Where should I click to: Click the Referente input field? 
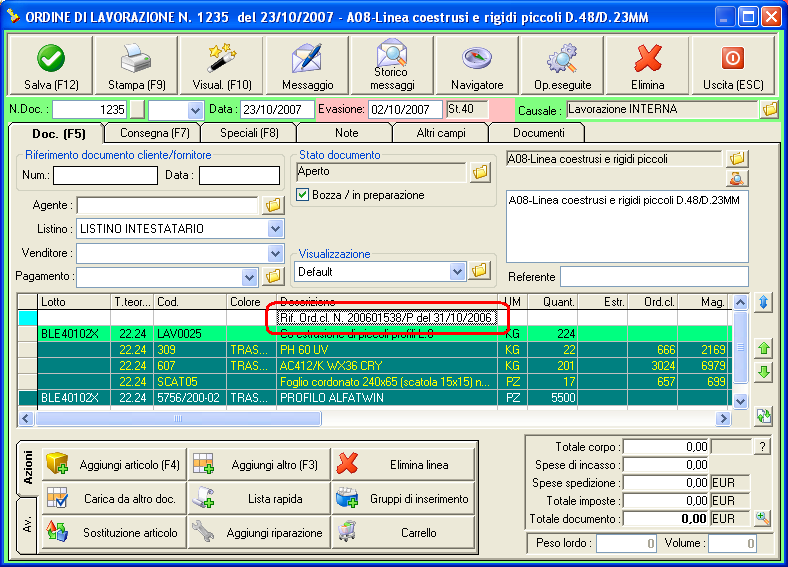pyautogui.click(x=654, y=276)
